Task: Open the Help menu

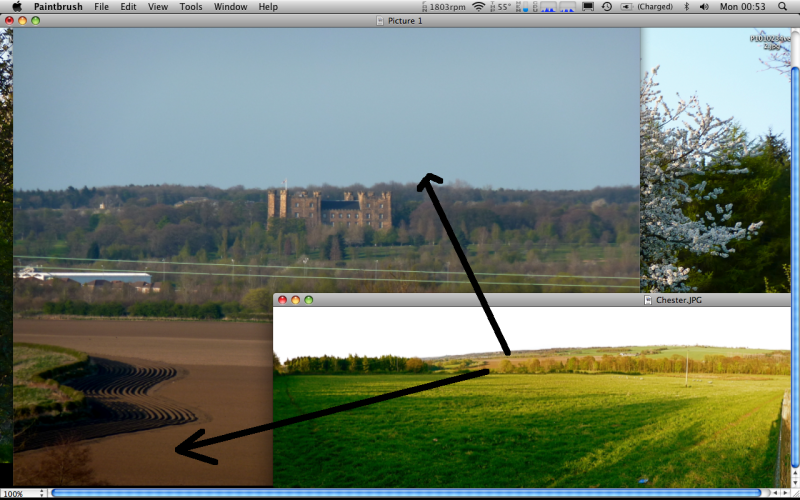Action: (x=268, y=7)
